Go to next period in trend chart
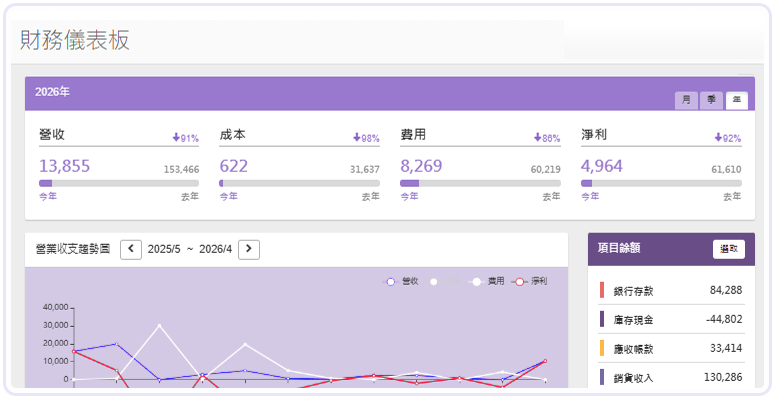774x398 pixels. point(249,249)
